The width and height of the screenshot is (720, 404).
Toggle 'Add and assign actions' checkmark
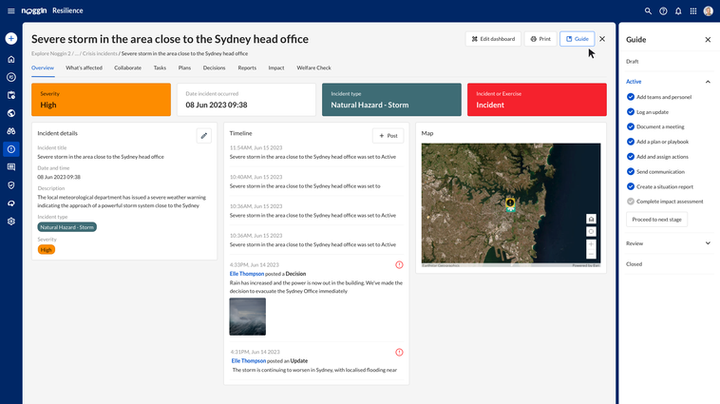point(630,157)
